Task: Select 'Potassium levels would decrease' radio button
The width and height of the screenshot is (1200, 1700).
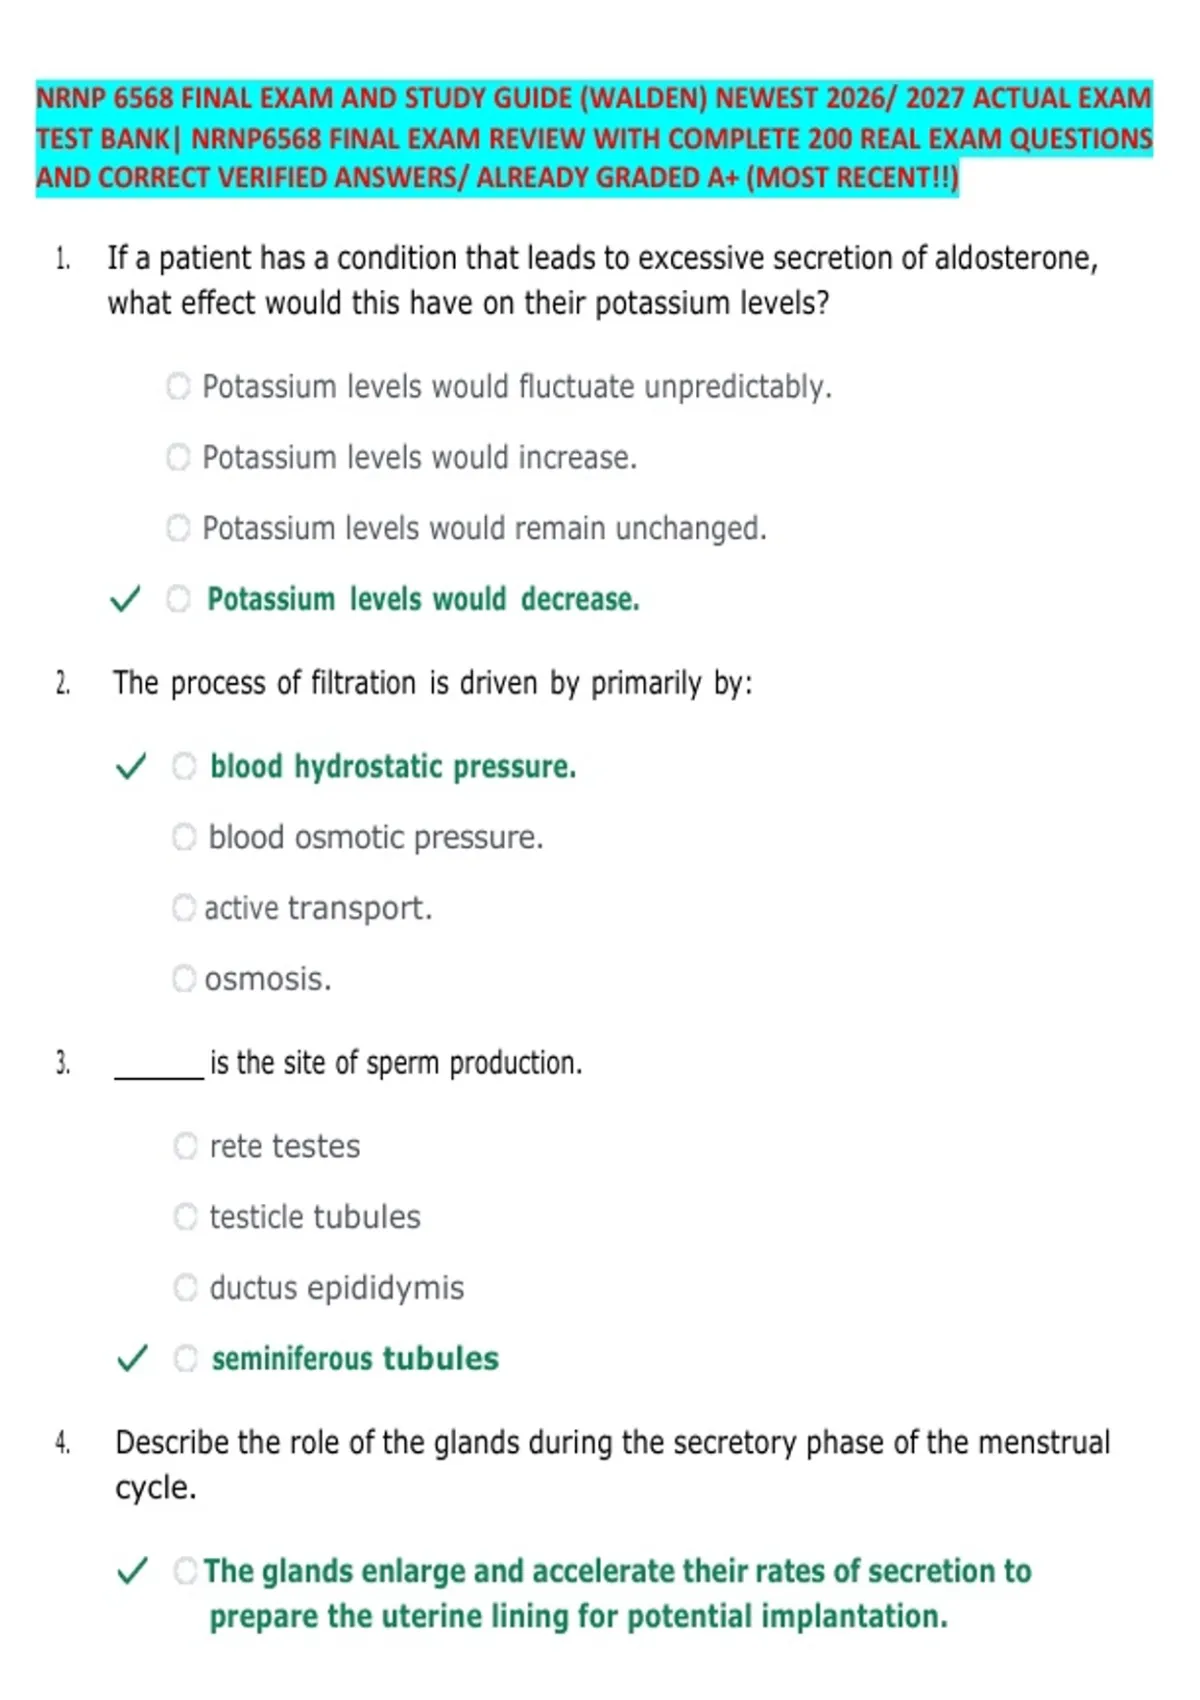Action: point(178,598)
